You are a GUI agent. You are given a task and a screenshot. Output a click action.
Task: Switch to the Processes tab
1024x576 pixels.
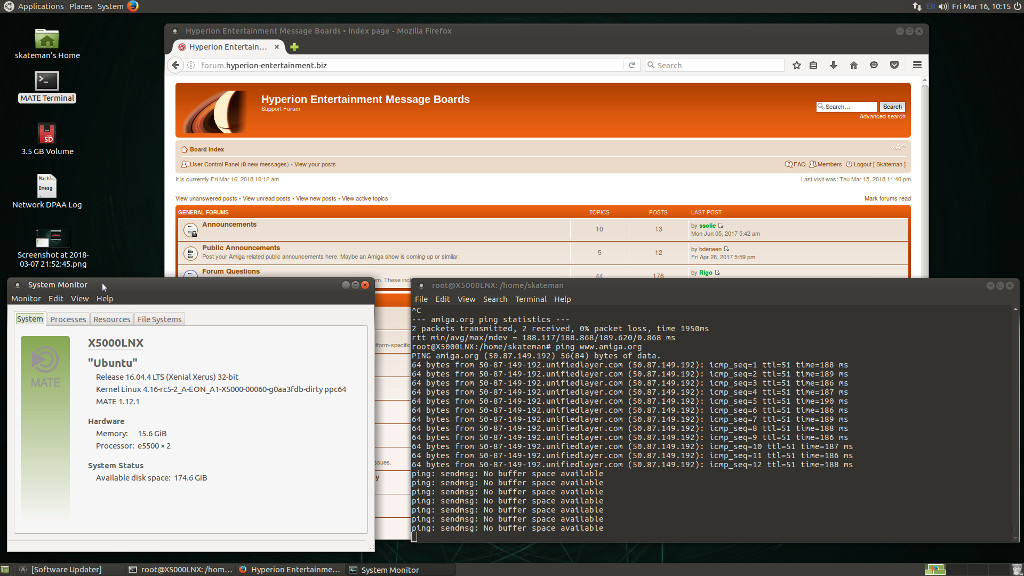pyautogui.click(x=68, y=319)
